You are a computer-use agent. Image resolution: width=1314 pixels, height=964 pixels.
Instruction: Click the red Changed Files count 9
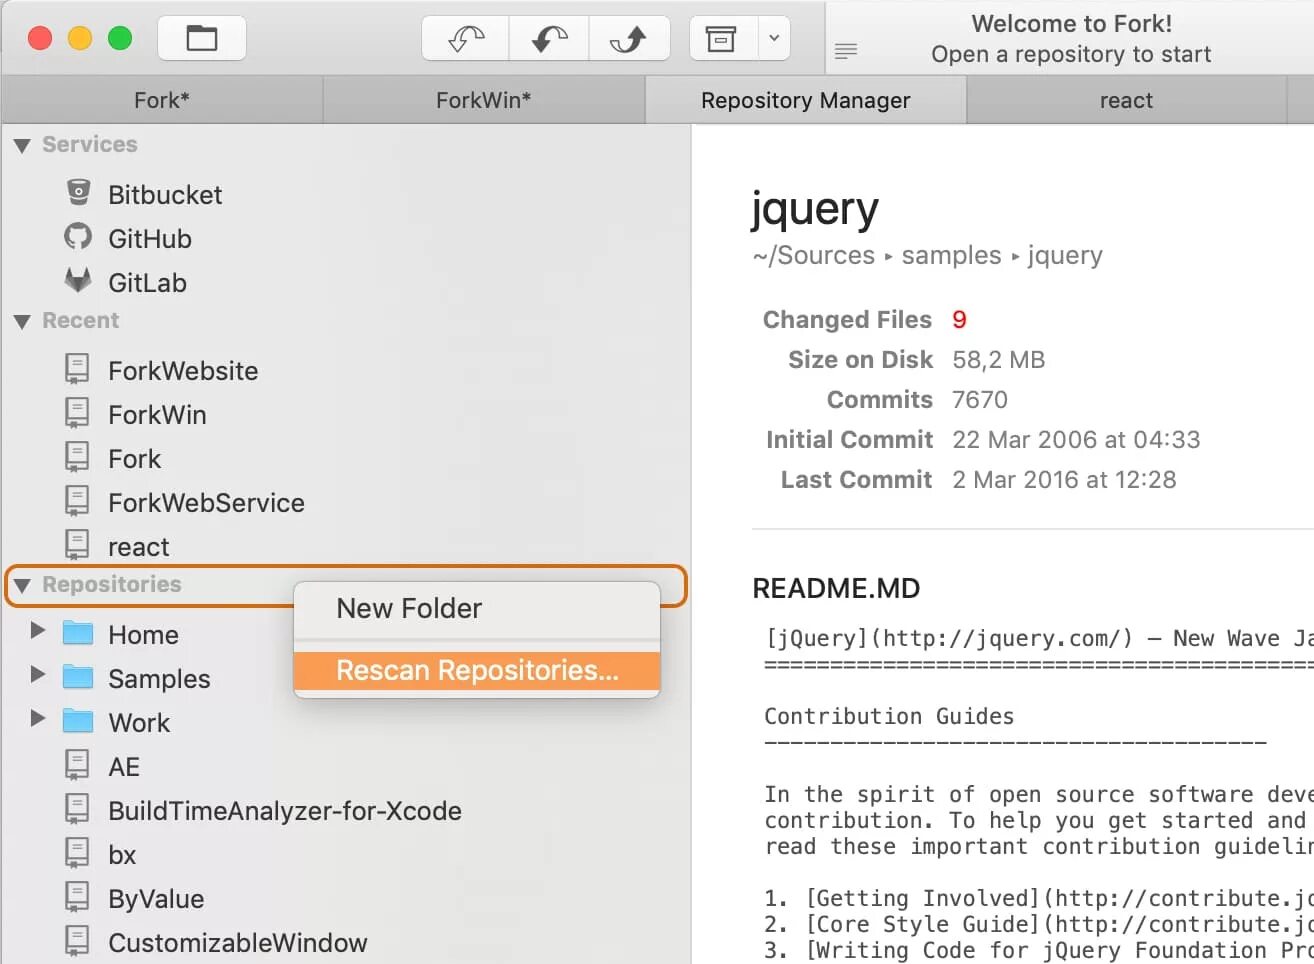point(959,320)
